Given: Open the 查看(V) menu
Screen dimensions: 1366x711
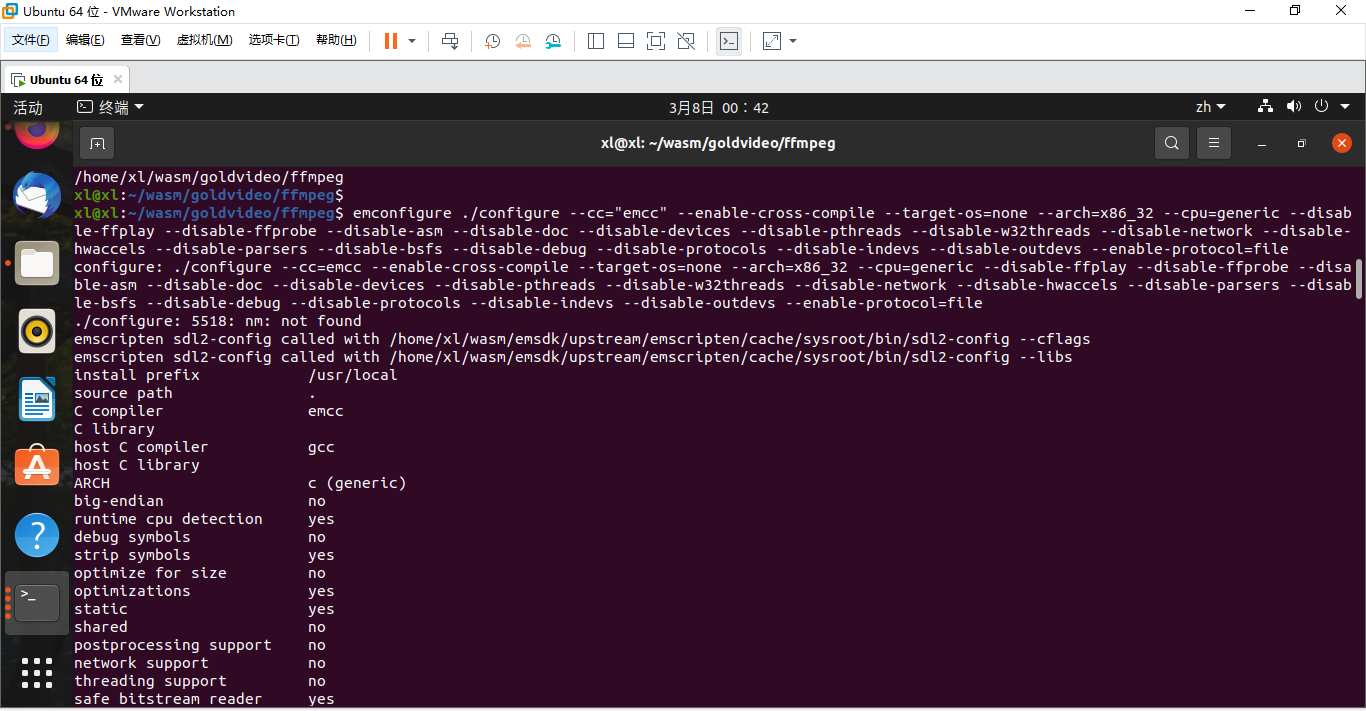Looking at the screenshot, I should [140, 40].
